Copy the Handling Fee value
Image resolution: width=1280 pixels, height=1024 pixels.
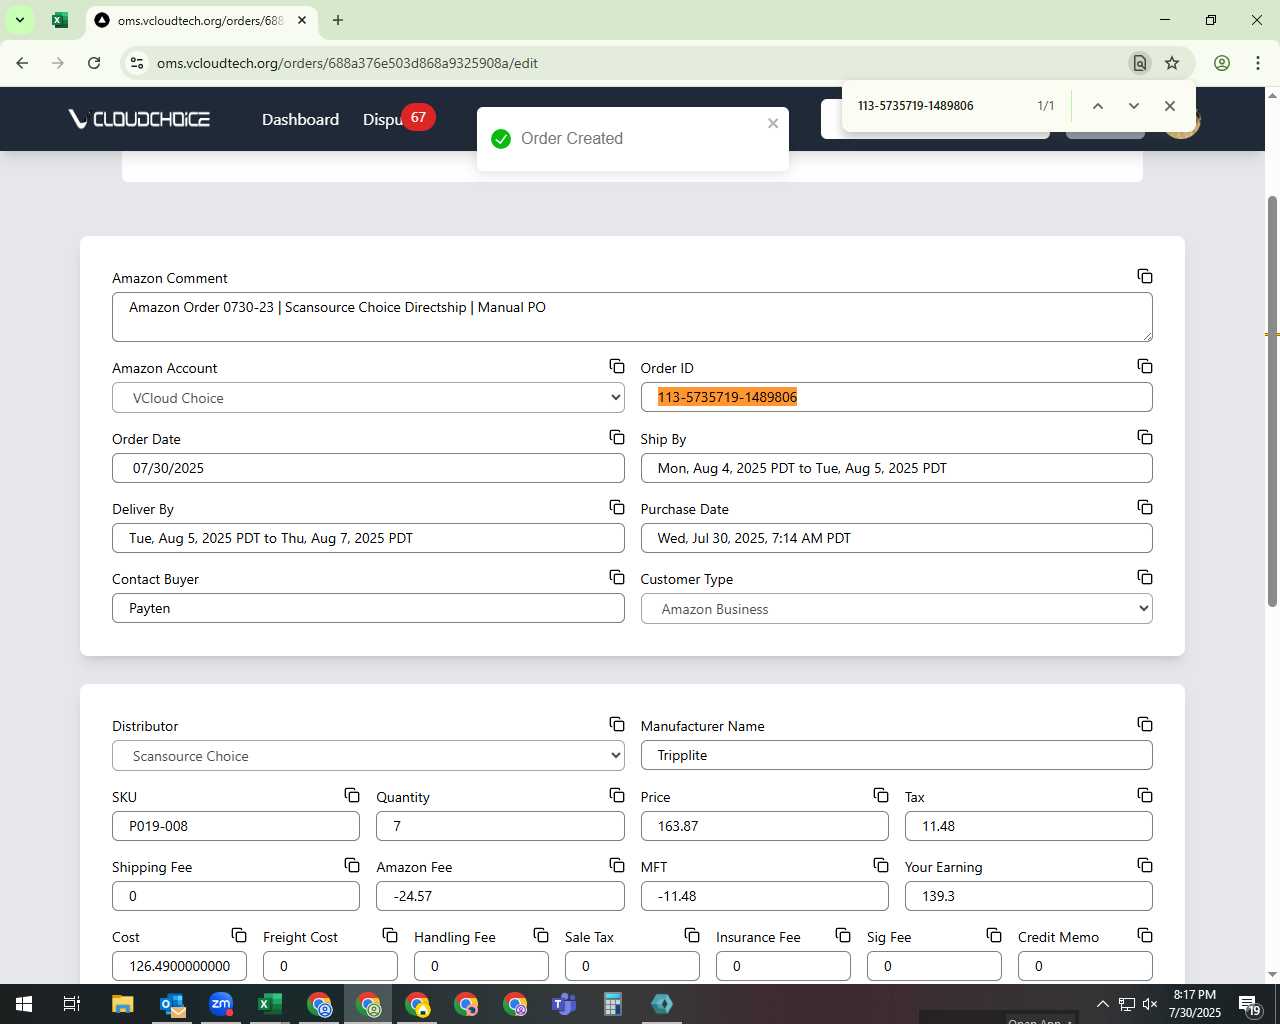(x=541, y=935)
